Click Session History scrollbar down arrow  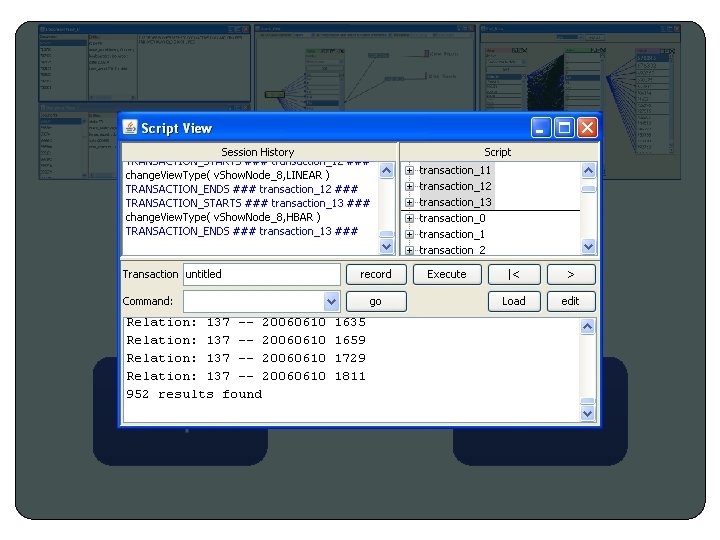387,247
